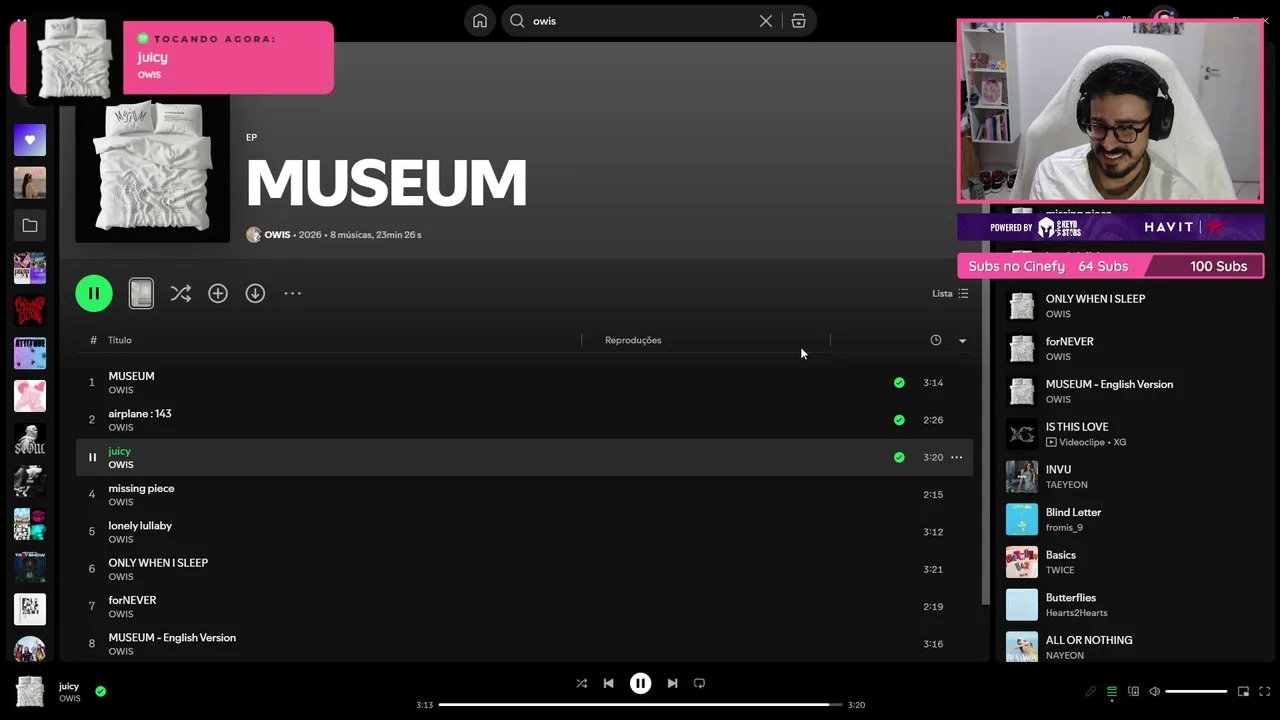Skip to the next track

[x=672, y=683]
